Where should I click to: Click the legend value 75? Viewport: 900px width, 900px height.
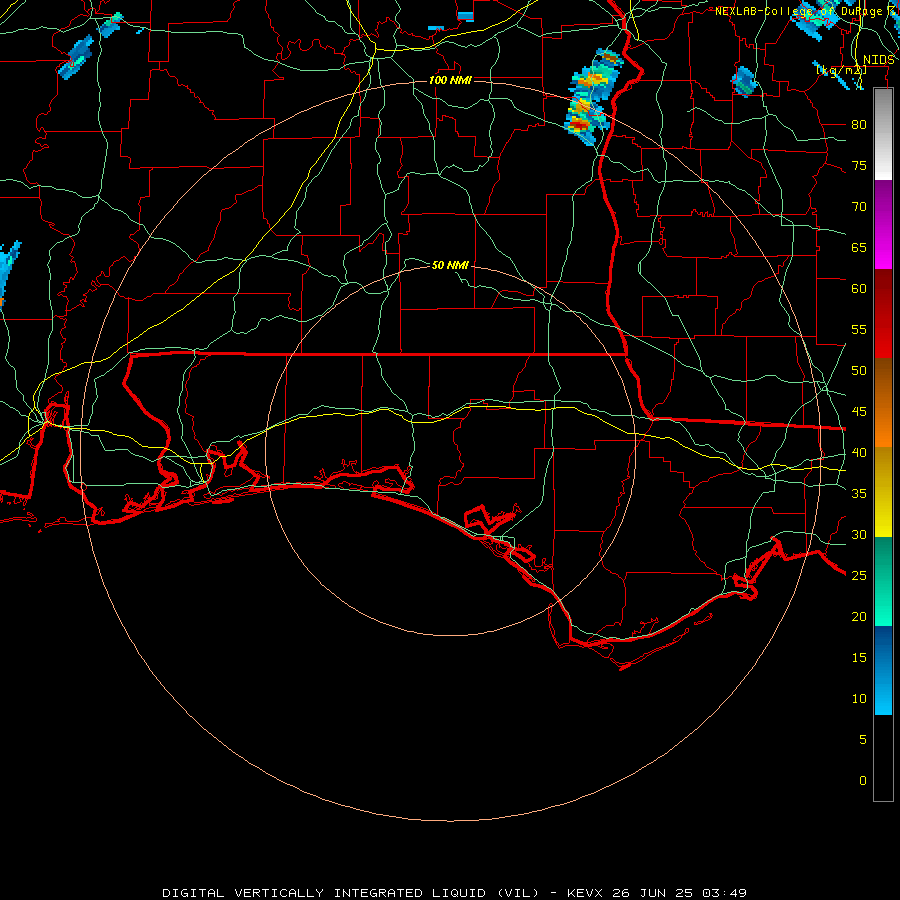859,165
